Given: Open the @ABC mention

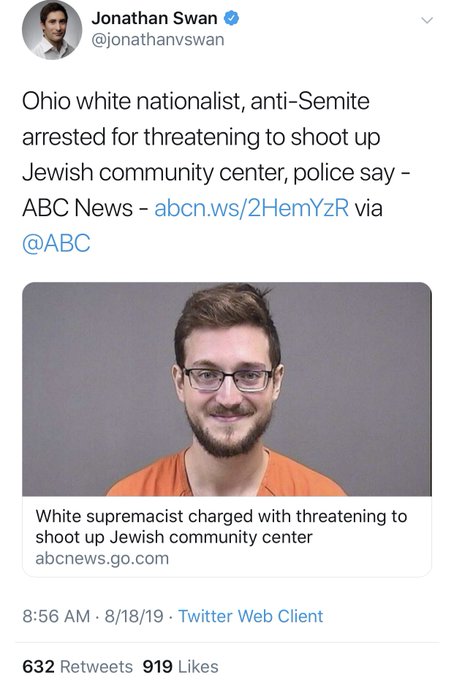Looking at the screenshot, I should (x=56, y=243).
